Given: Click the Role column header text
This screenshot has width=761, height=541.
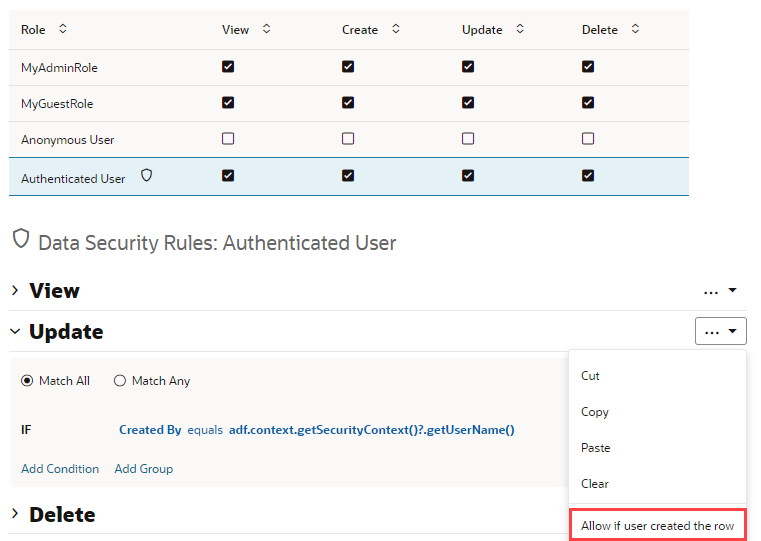Looking at the screenshot, I should click(x=33, y=30).
